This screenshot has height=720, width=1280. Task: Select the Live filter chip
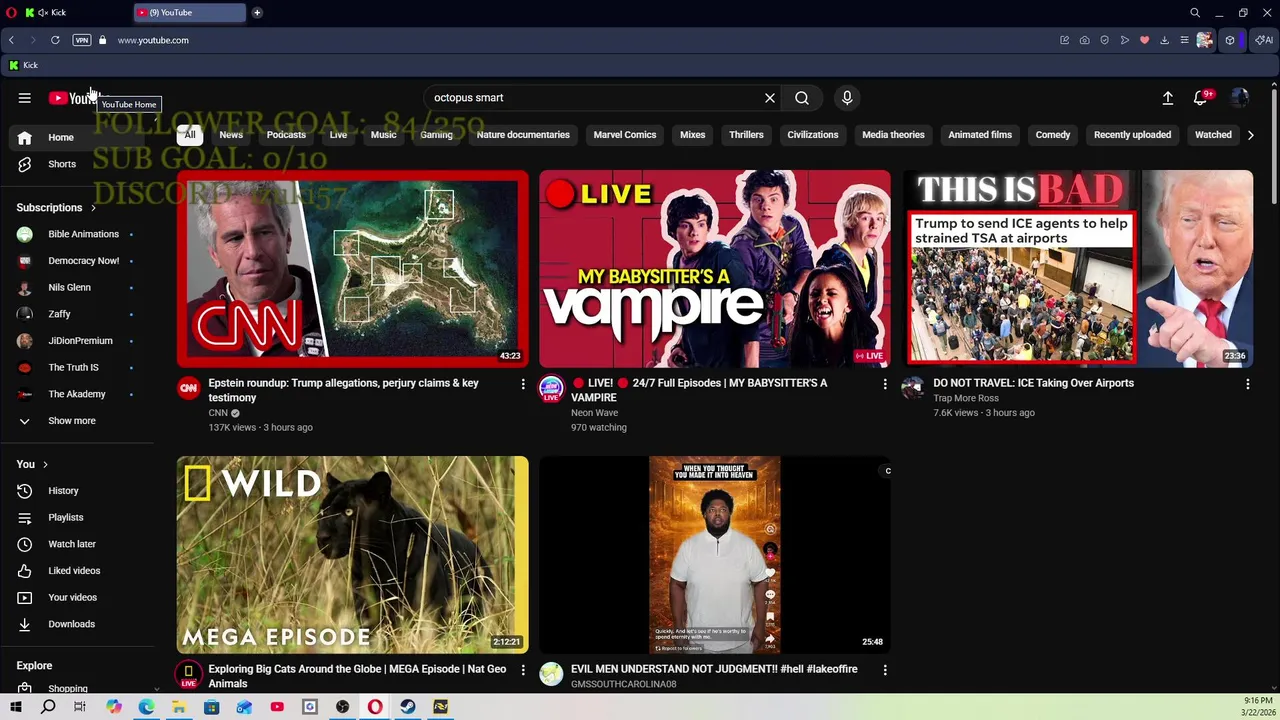338,135
